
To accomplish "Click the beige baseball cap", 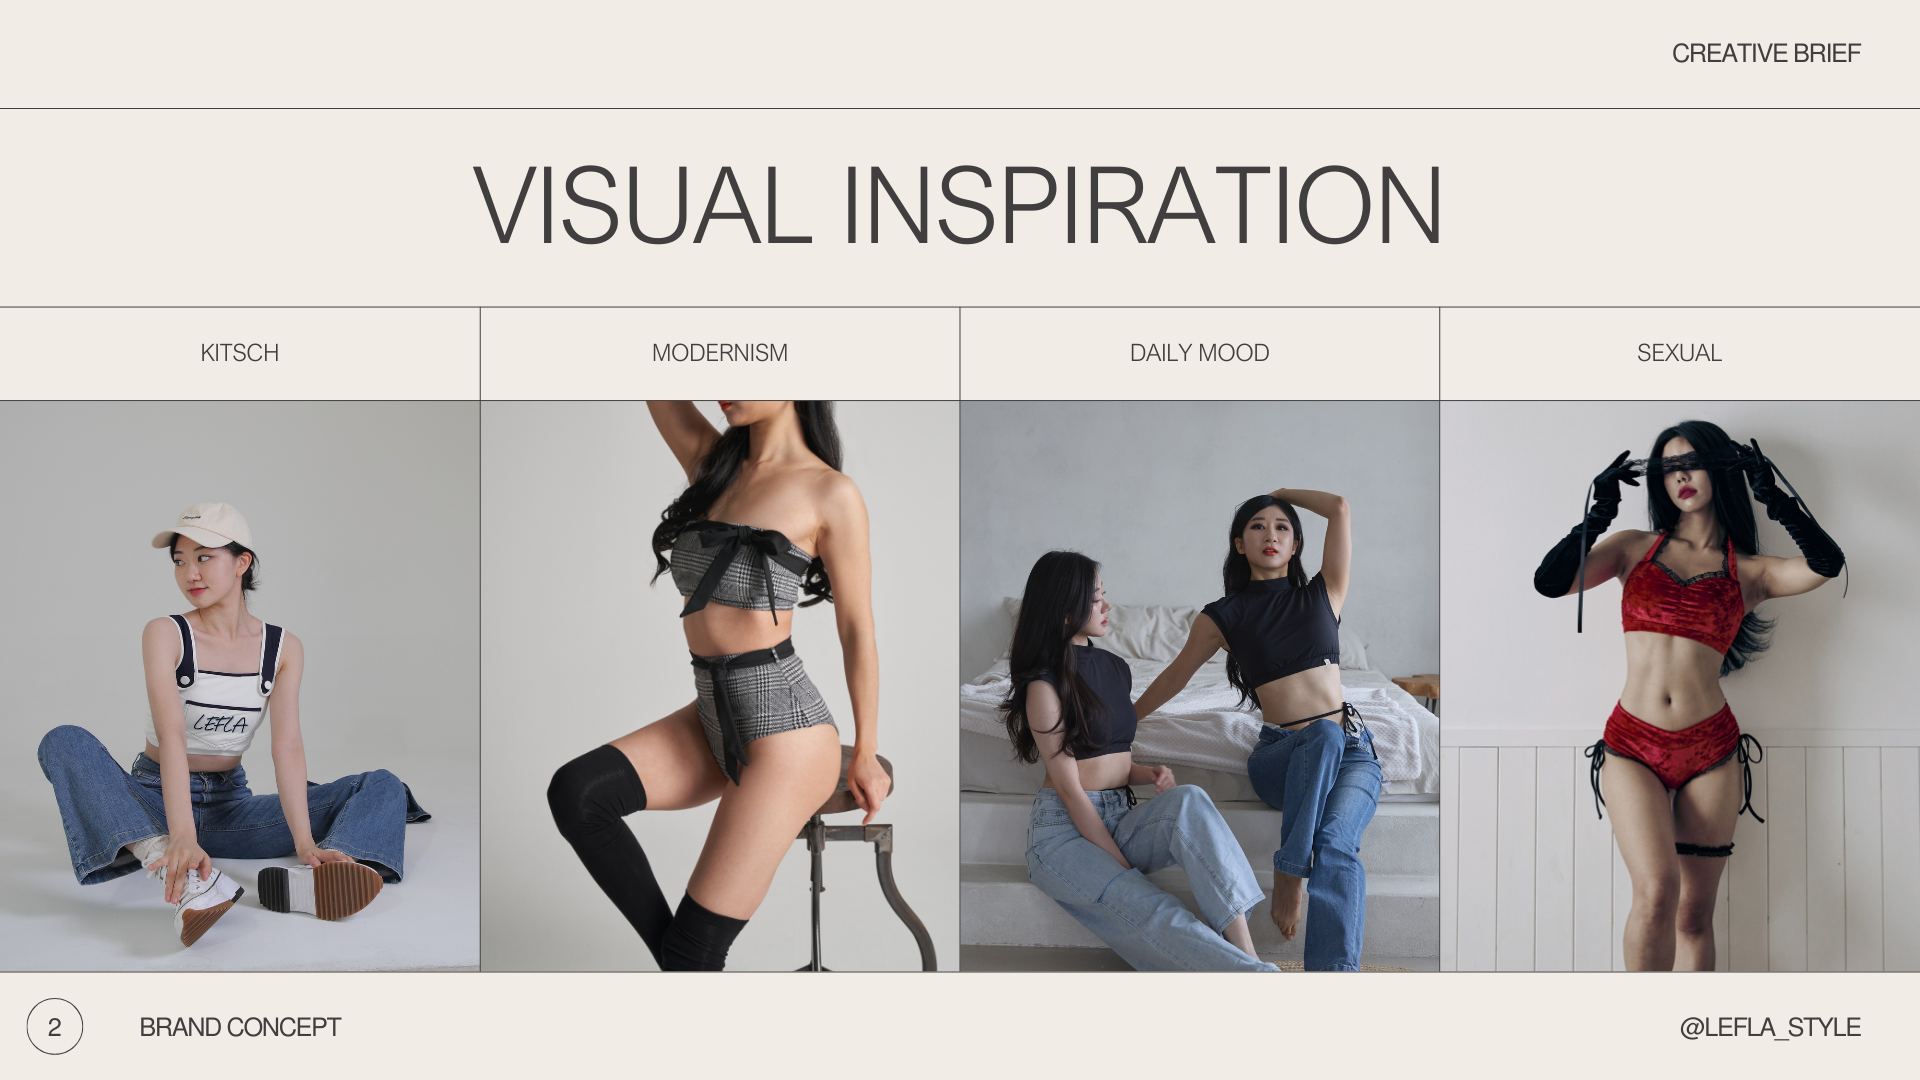I will click(203, 526).
